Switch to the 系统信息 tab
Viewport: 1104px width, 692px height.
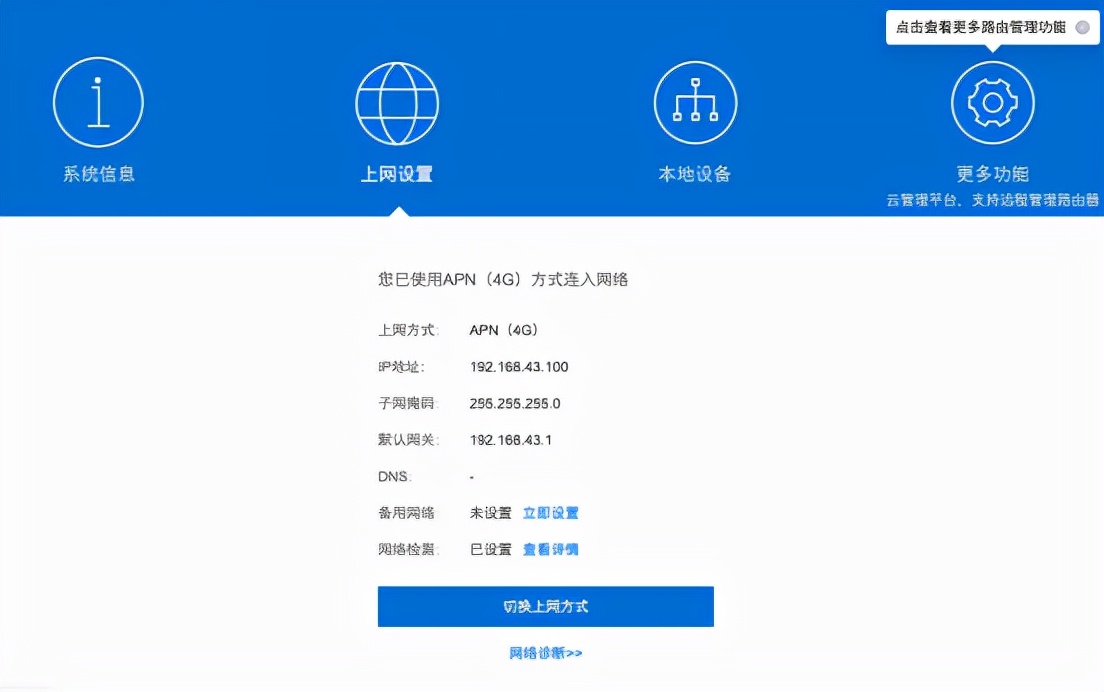98,172
